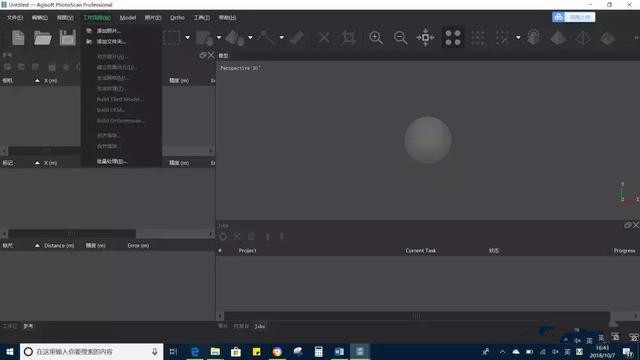The image size is (640, 360).
Task: Click the Jobs pane horizontal scrollbar
Action: [x=417, y=316]
